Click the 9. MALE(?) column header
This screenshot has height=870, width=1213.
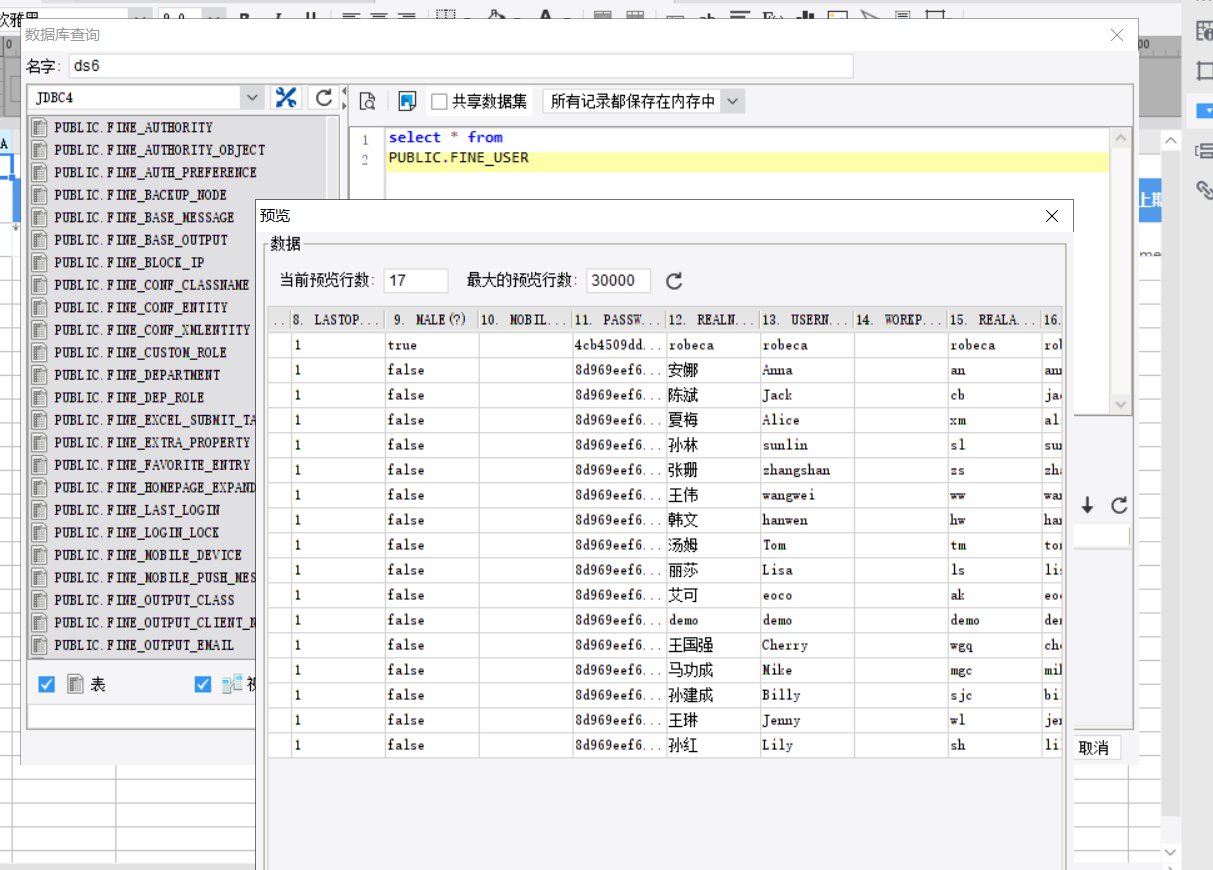click(431, 320)
